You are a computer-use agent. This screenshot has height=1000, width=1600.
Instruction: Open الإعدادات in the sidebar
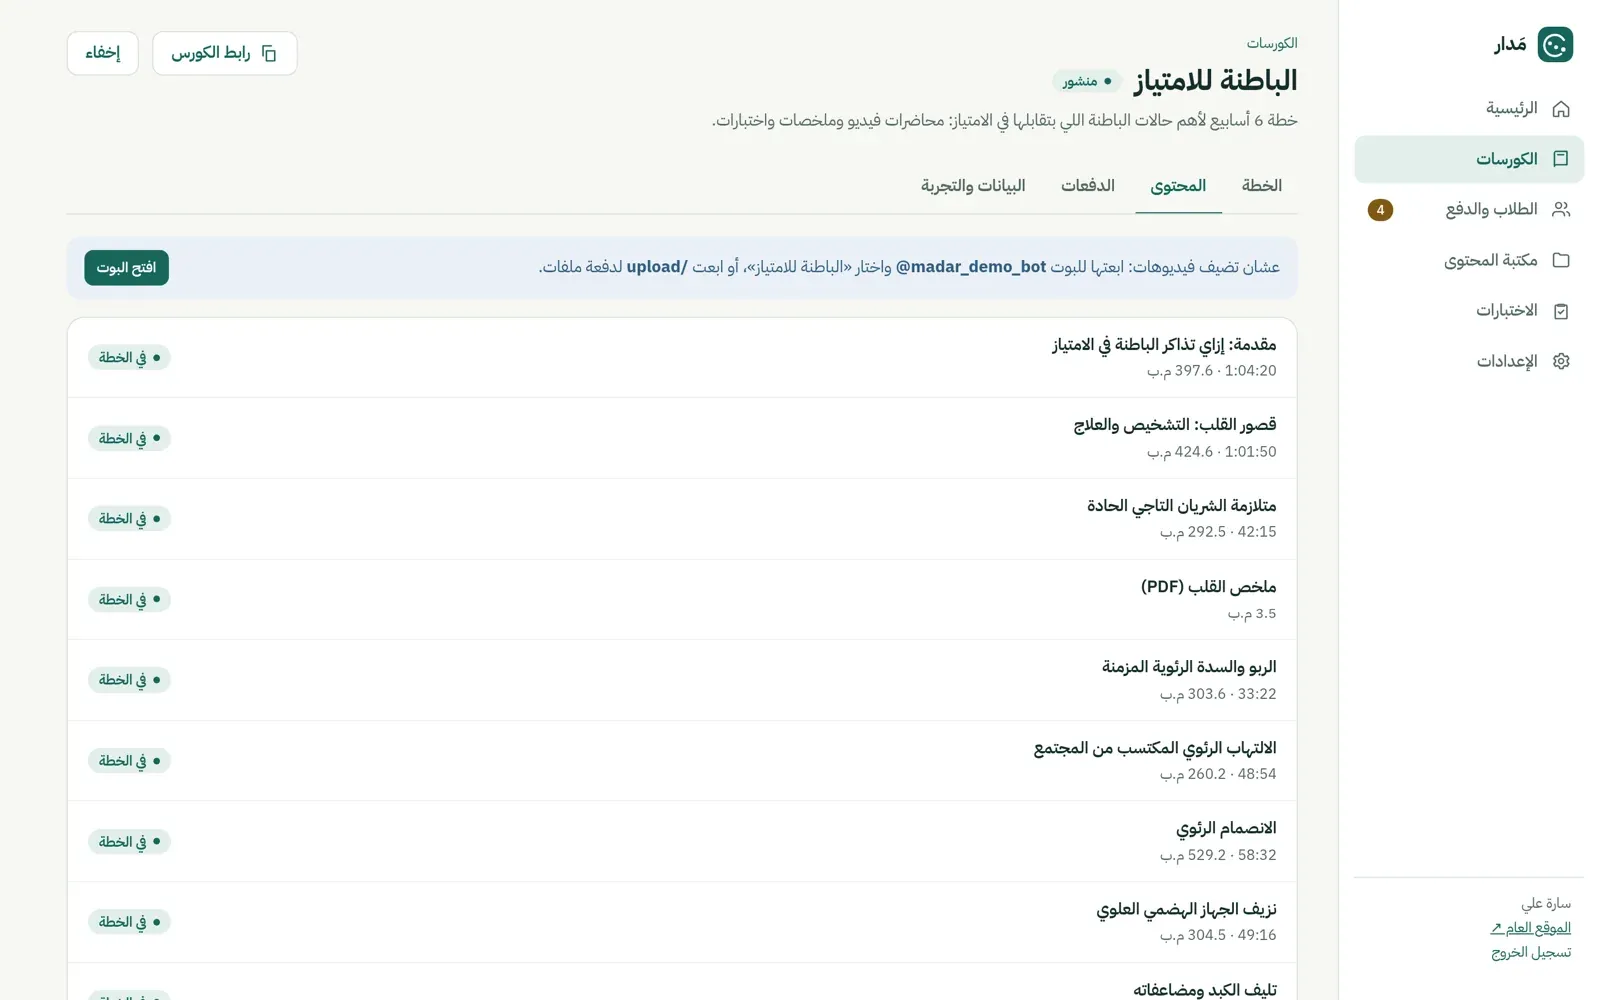(x=1469, y=361)
